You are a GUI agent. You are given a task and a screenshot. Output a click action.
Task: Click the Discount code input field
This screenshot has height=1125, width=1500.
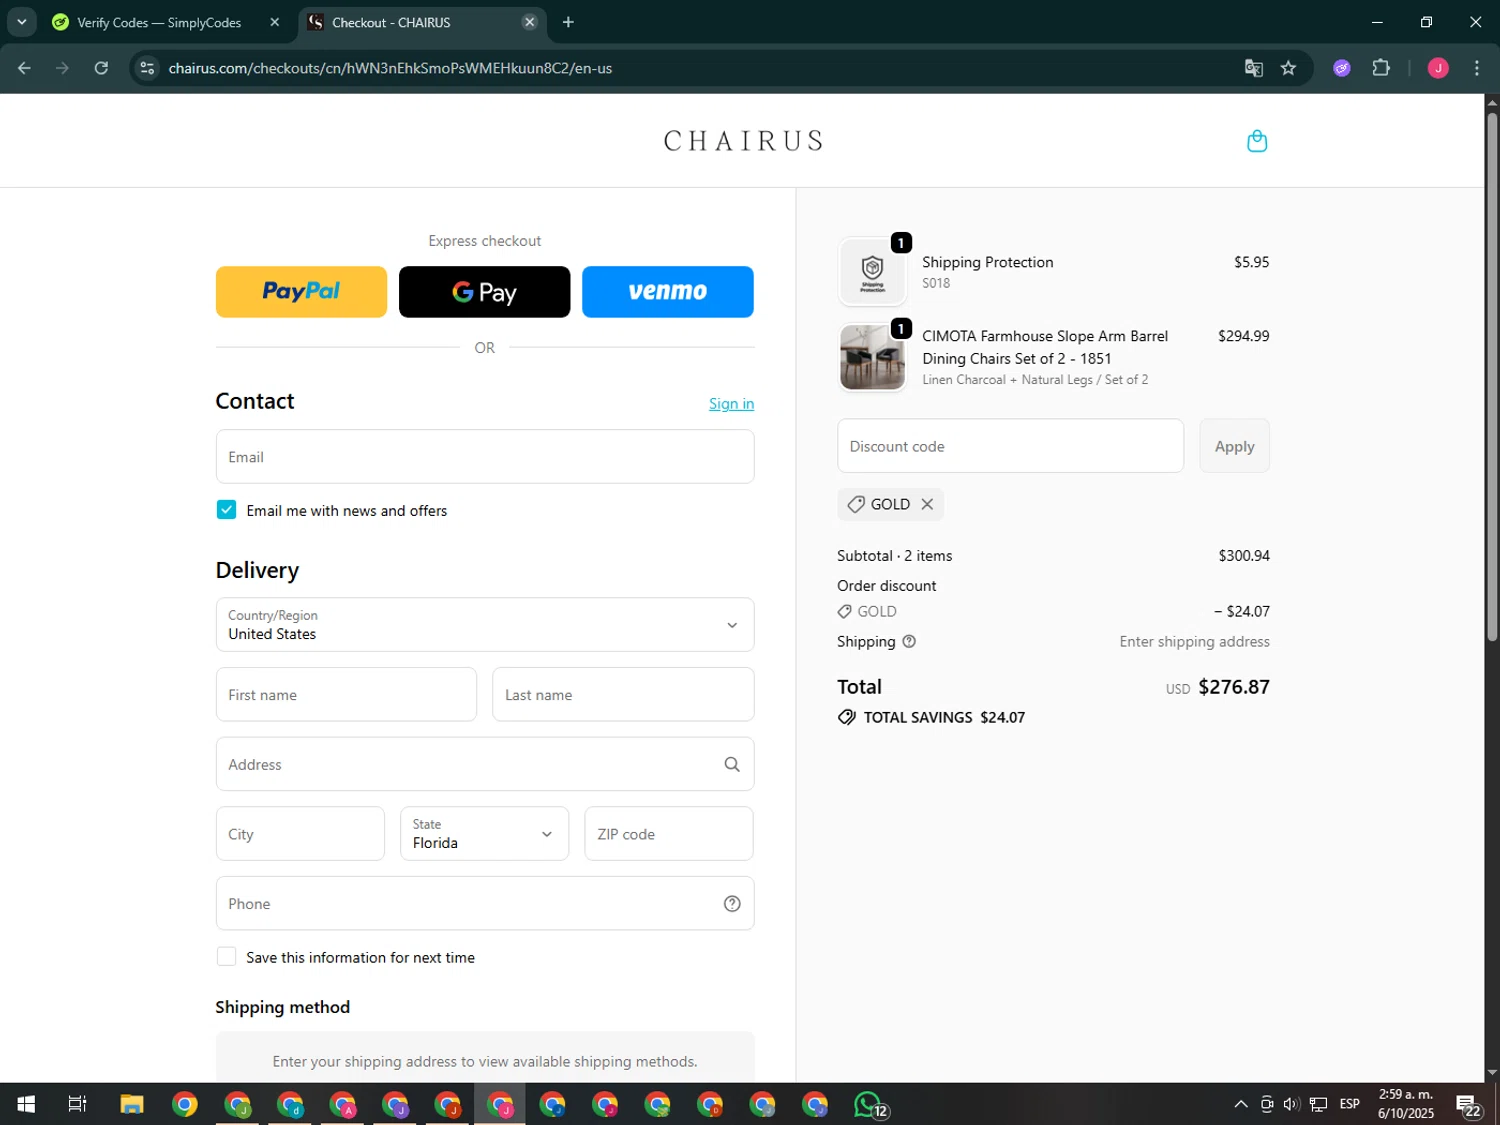1010,446
